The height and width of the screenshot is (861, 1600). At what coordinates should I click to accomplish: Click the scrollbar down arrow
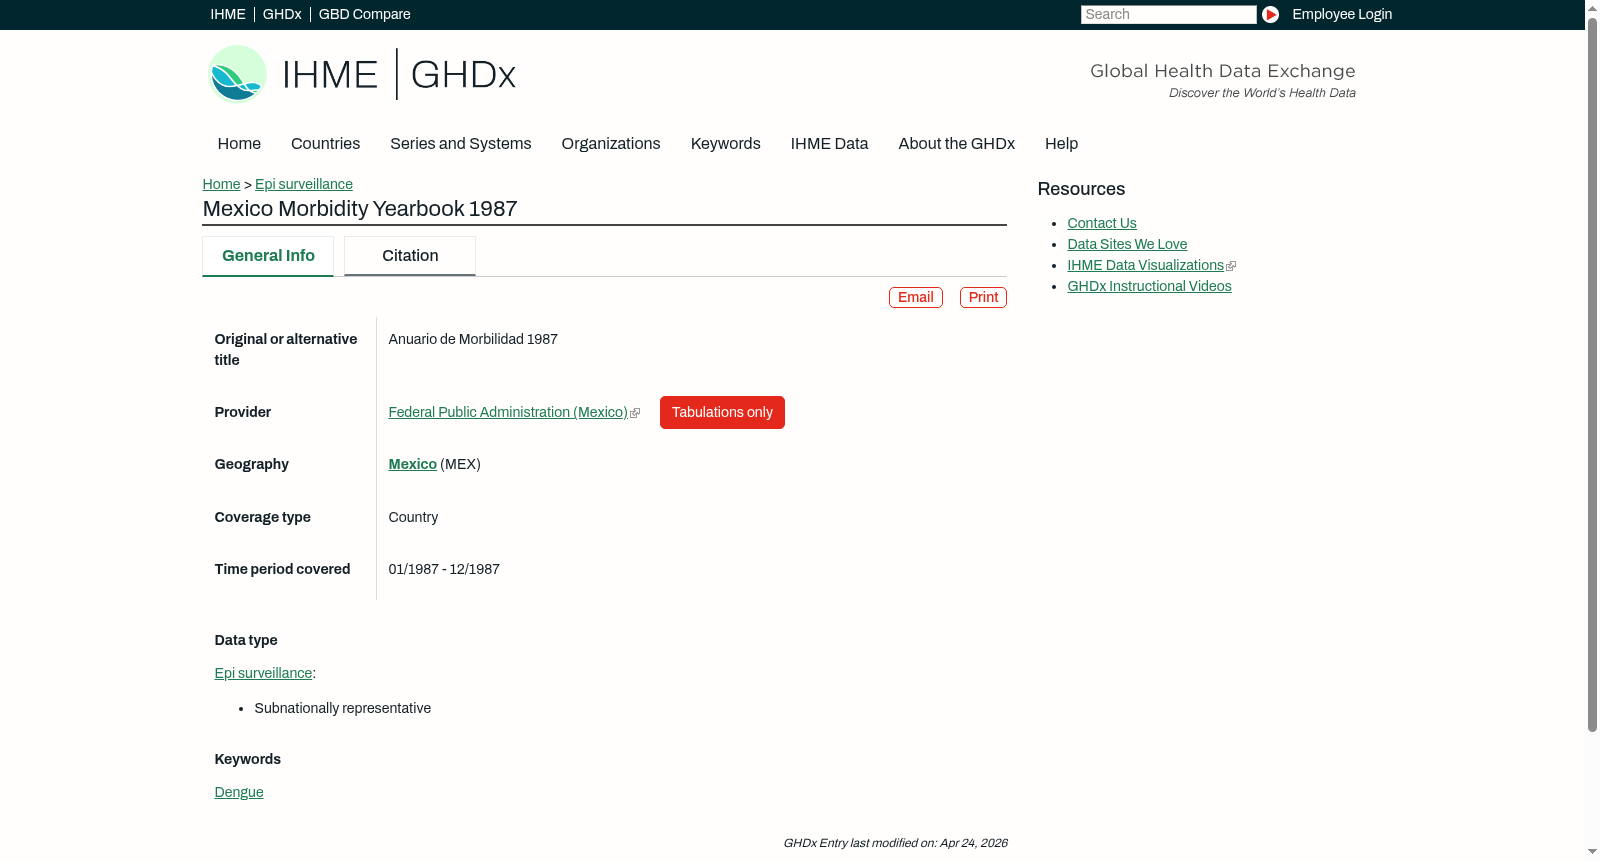(1592, 853)
